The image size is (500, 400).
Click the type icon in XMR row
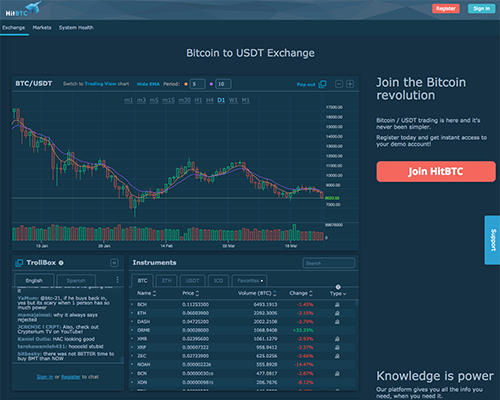tap(337, 339)
